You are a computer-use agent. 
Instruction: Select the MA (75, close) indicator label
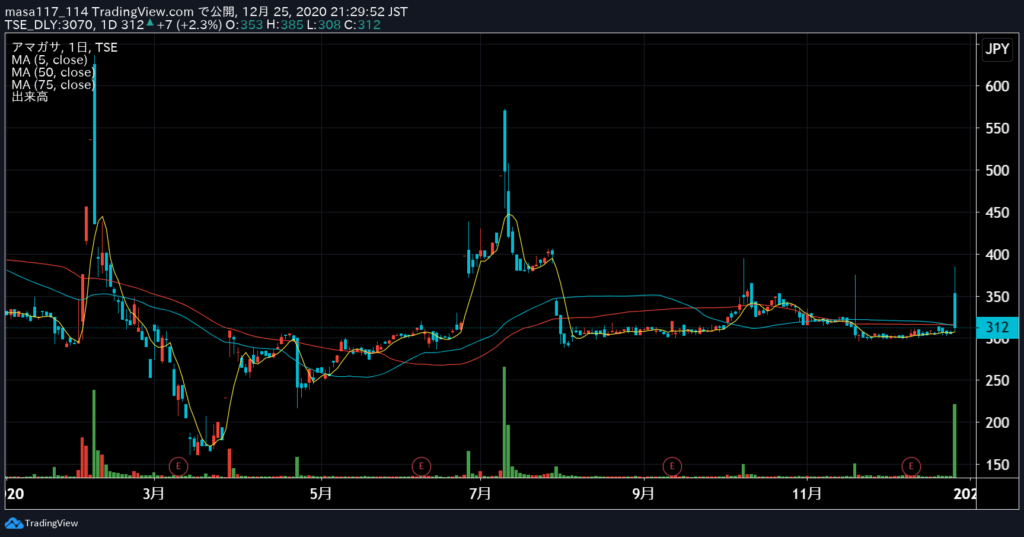[53, 85]
